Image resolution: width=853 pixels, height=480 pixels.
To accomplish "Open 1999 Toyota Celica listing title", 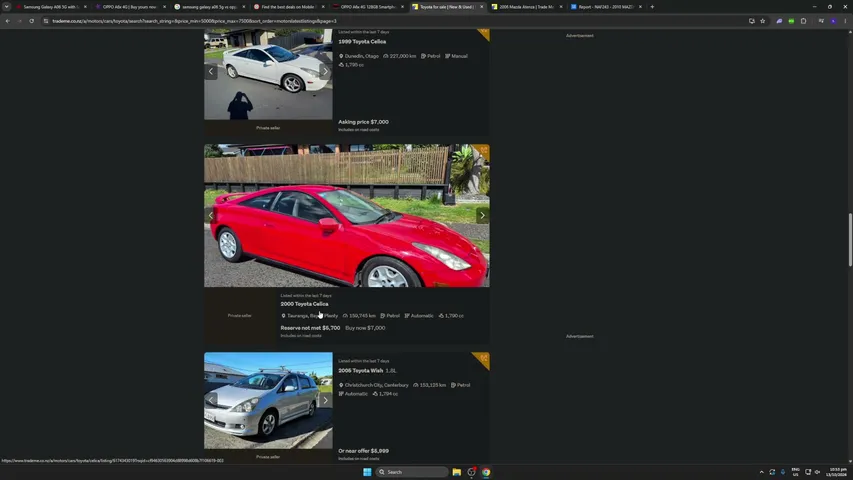I will 362,41.
